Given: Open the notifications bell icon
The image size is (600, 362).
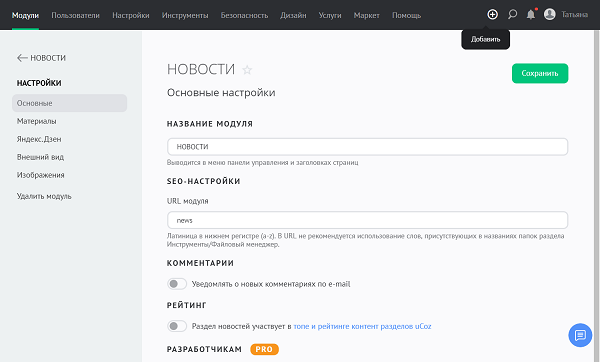Looking at the screenshot, I should 531,15.
